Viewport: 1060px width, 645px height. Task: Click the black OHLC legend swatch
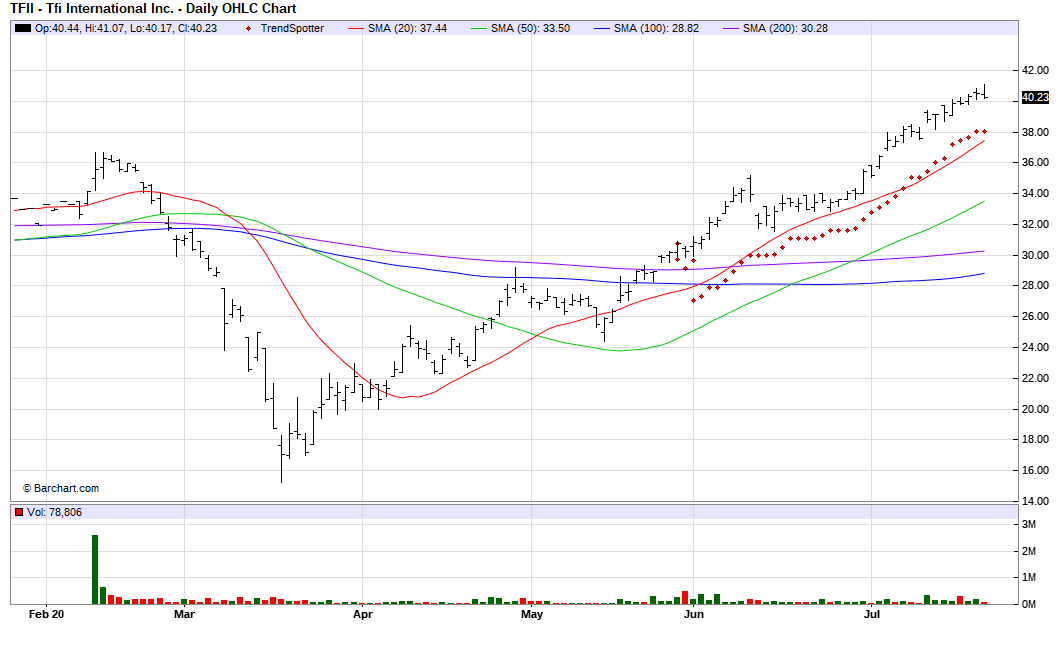23,28
